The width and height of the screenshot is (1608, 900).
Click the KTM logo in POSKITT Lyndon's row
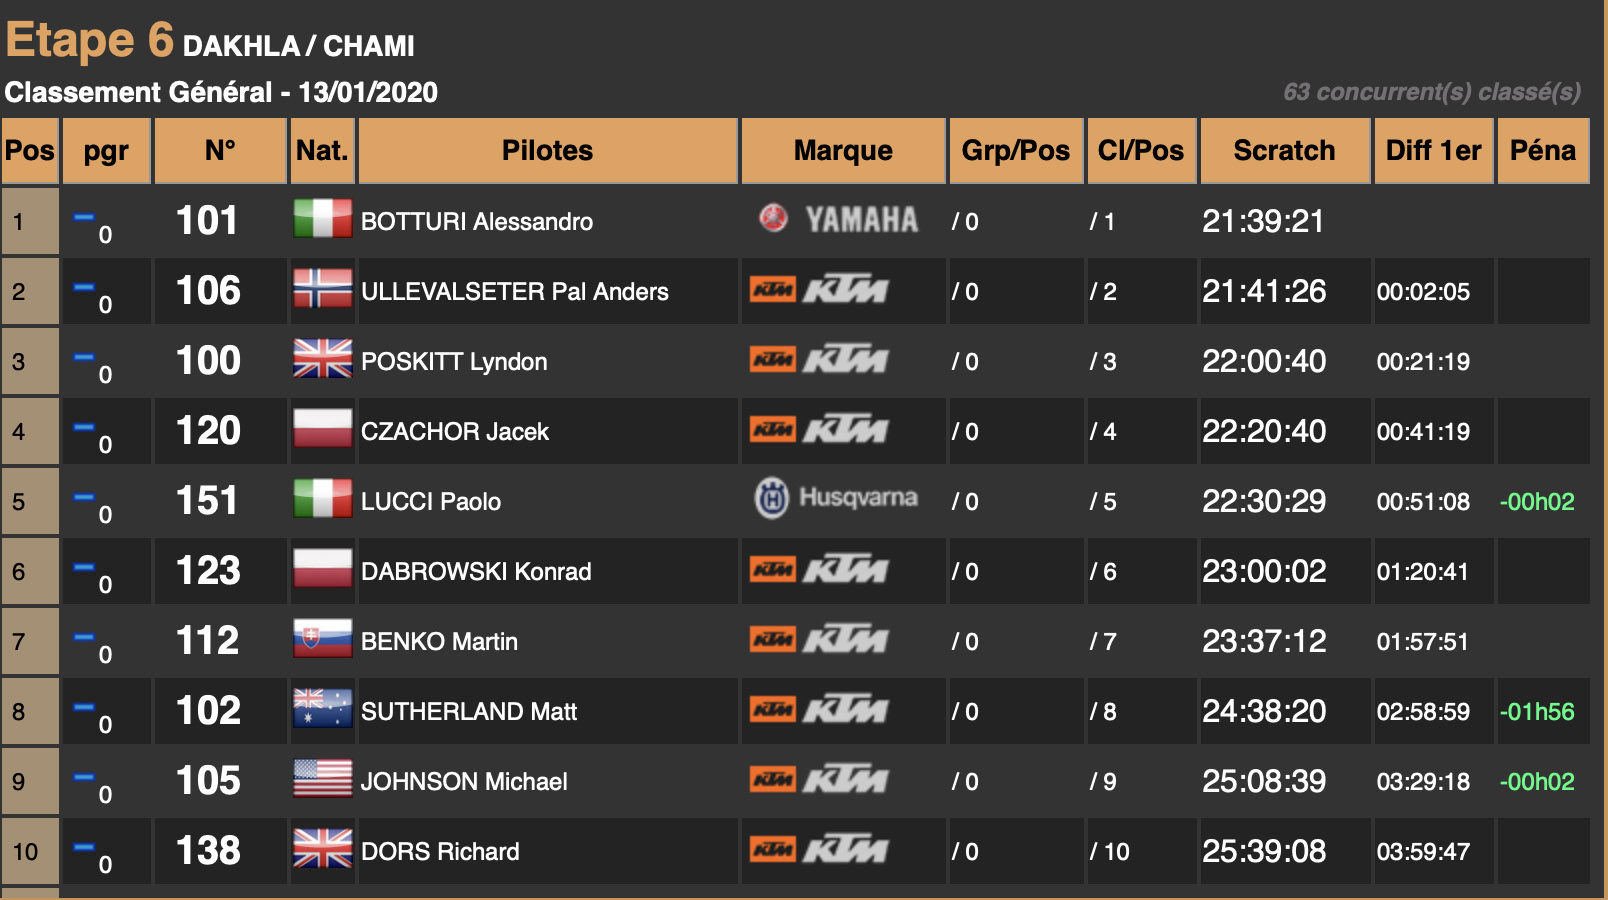click(x=819, y=359)
